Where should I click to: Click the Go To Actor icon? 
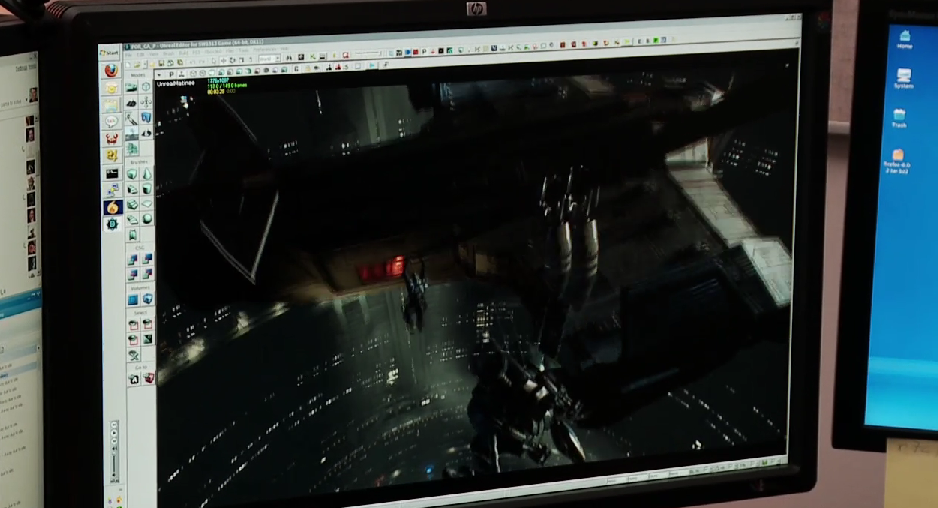(134, 379)
